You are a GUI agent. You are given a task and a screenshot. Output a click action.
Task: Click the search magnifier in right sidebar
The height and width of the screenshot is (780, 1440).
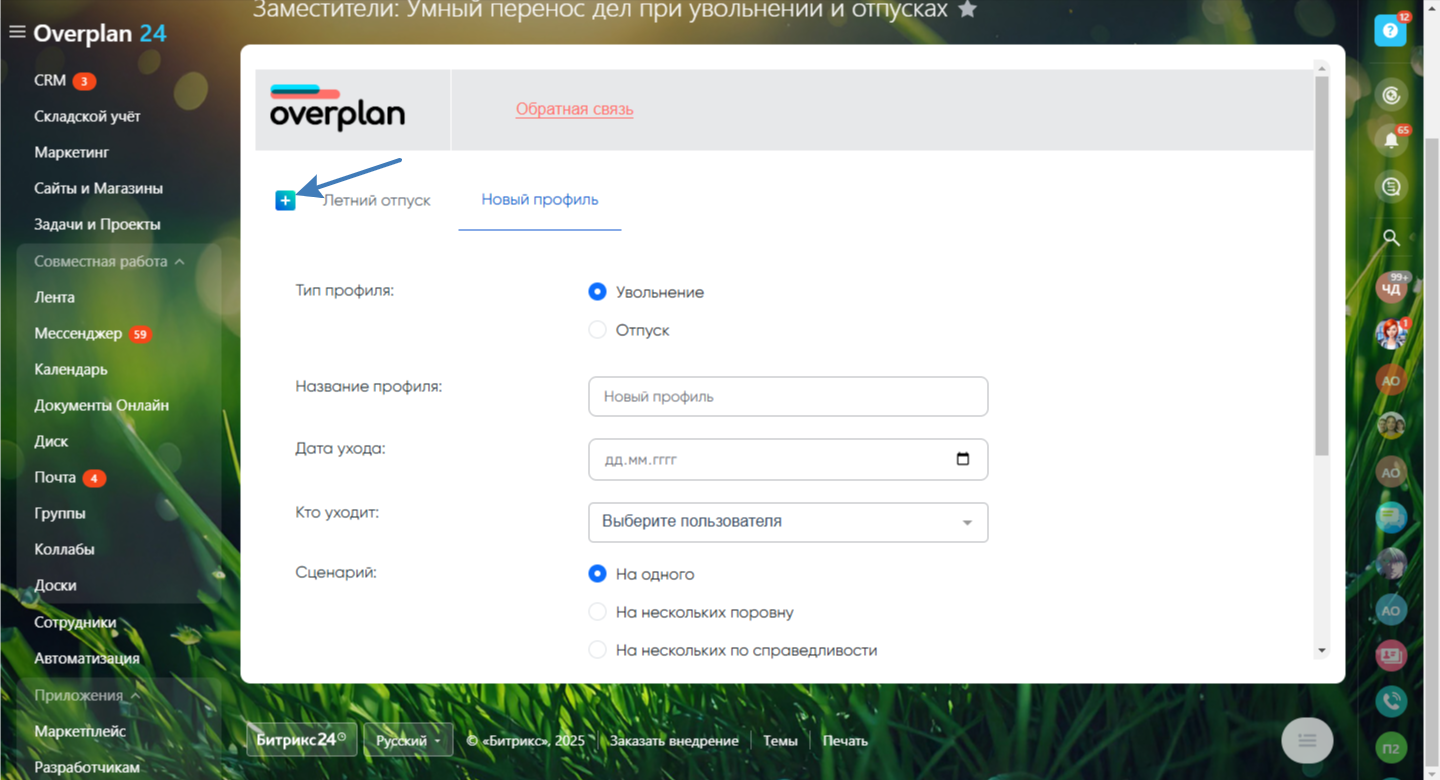pos(1390,238)
